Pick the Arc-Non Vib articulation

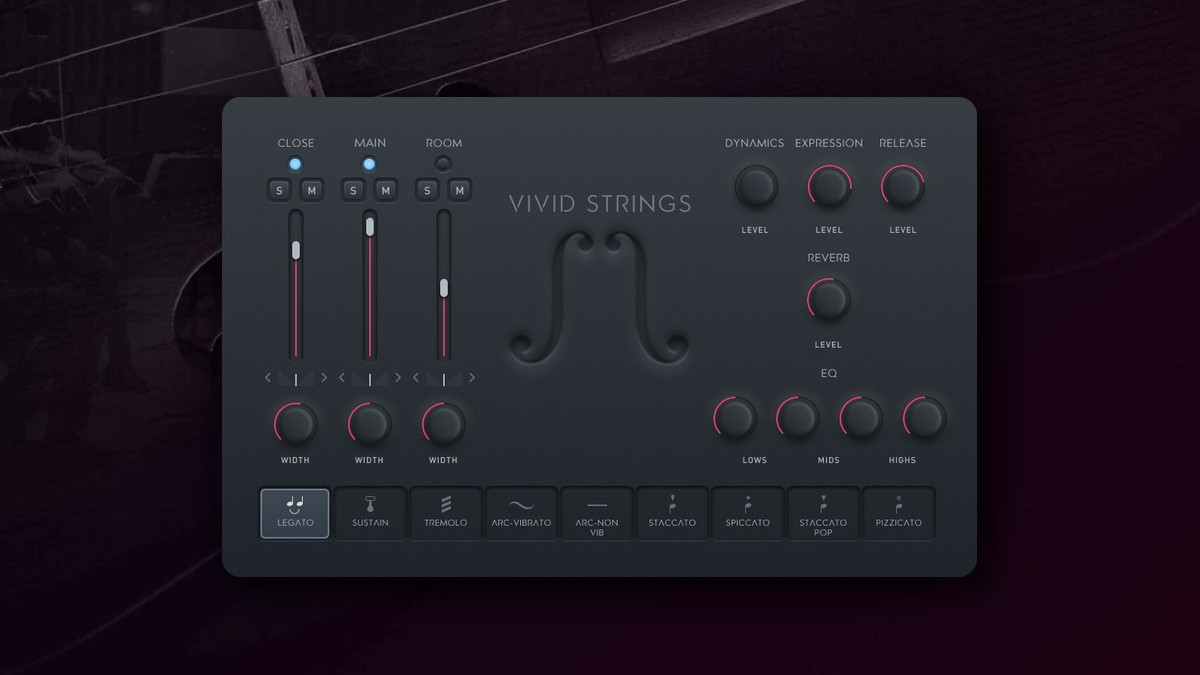(x=597, y=513)
